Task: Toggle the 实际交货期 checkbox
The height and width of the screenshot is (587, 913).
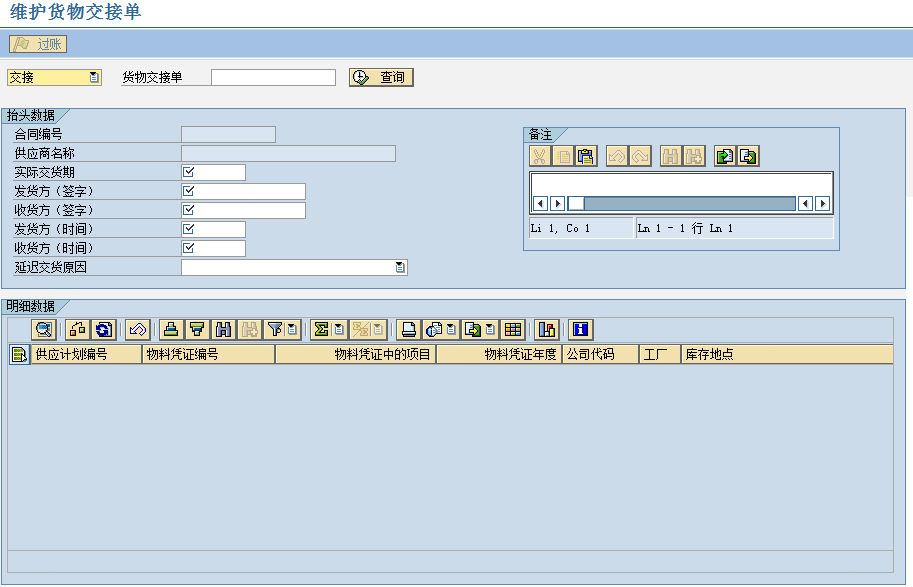Action: pos(188,172)
